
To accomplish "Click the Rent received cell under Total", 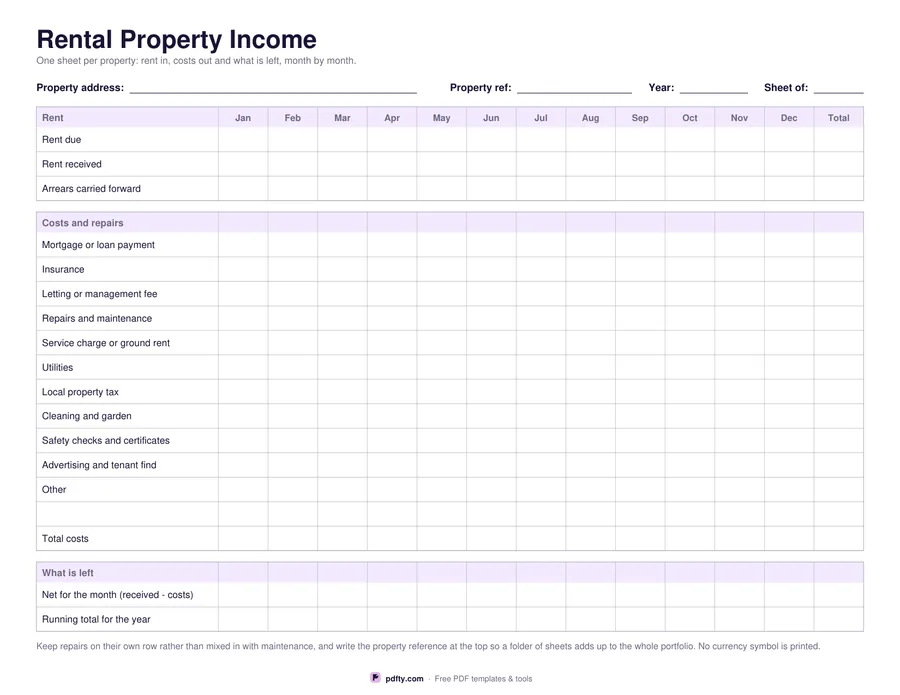I will 839,164.
